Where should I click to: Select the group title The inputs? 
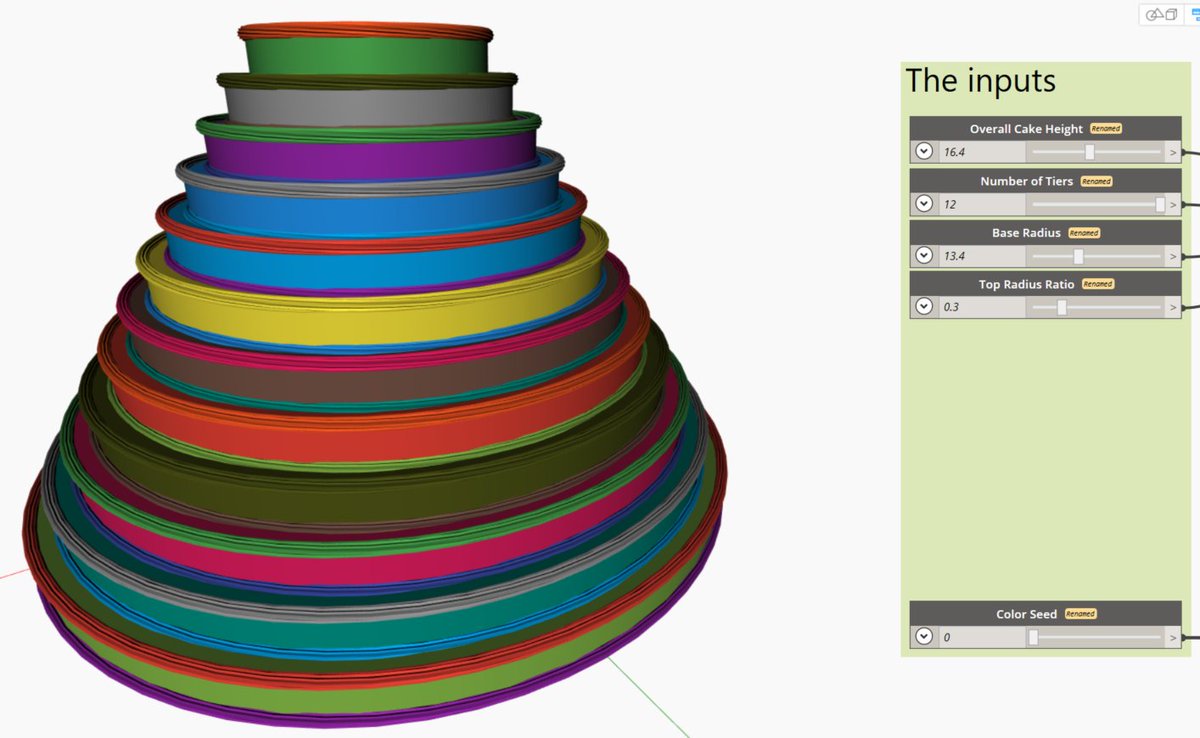point(980,81)
